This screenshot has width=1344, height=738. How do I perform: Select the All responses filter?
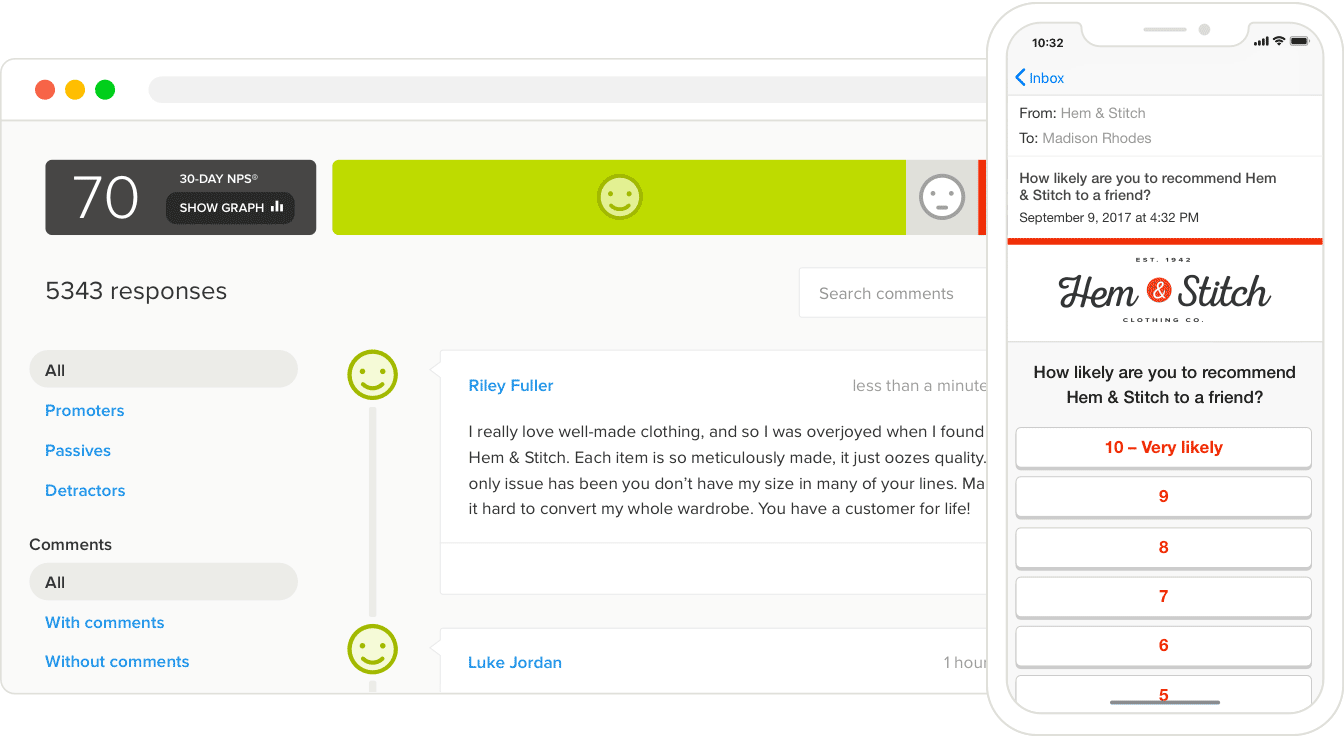point(164,369)
